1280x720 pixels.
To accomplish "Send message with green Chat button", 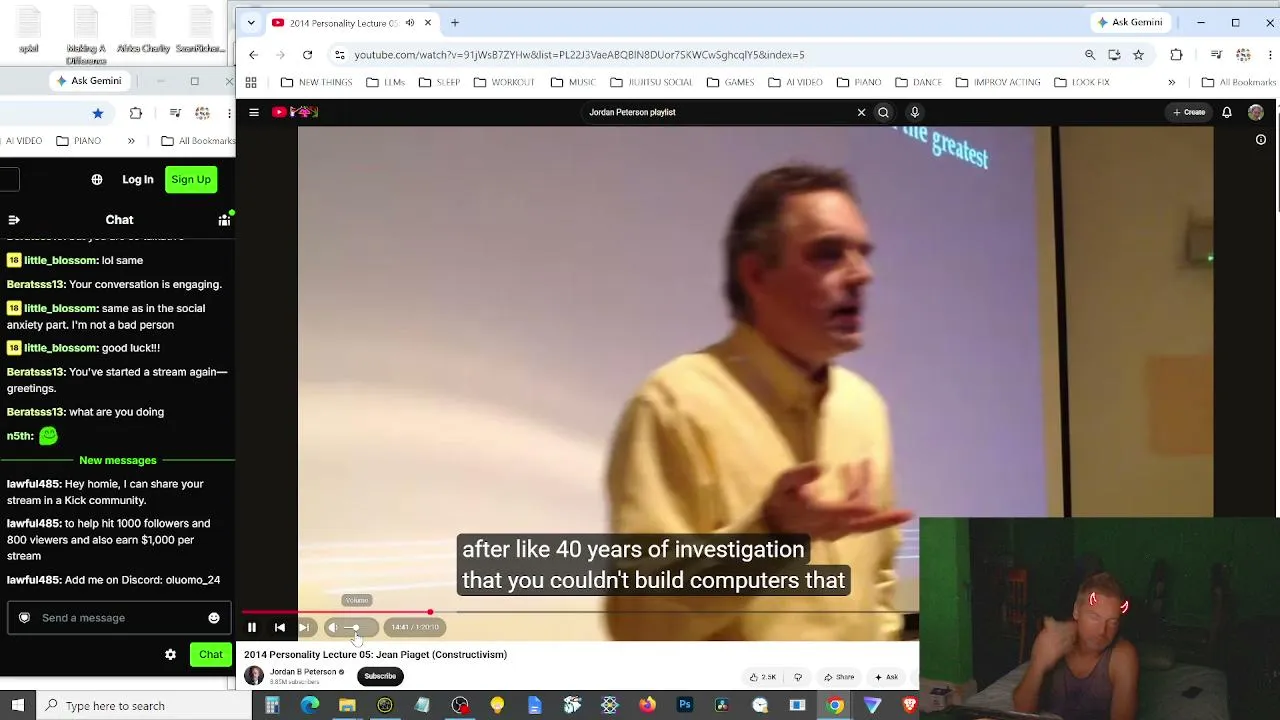I will point(210,655).
